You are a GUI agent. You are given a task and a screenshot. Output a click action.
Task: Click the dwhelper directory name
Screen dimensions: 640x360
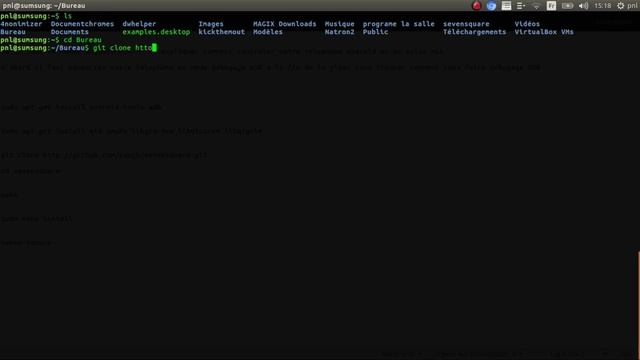[139, 24]
